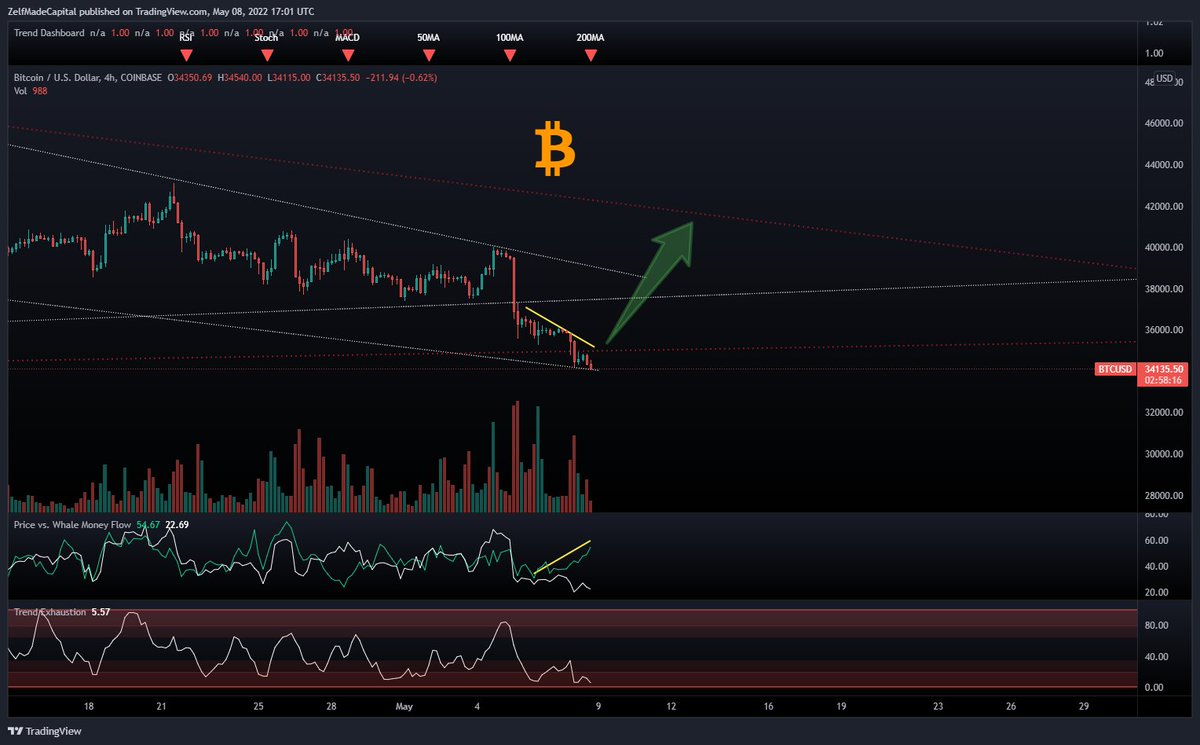
Task: Click the 60.00 Whale Money Flow axis label
Action: tap(1158, 540)
